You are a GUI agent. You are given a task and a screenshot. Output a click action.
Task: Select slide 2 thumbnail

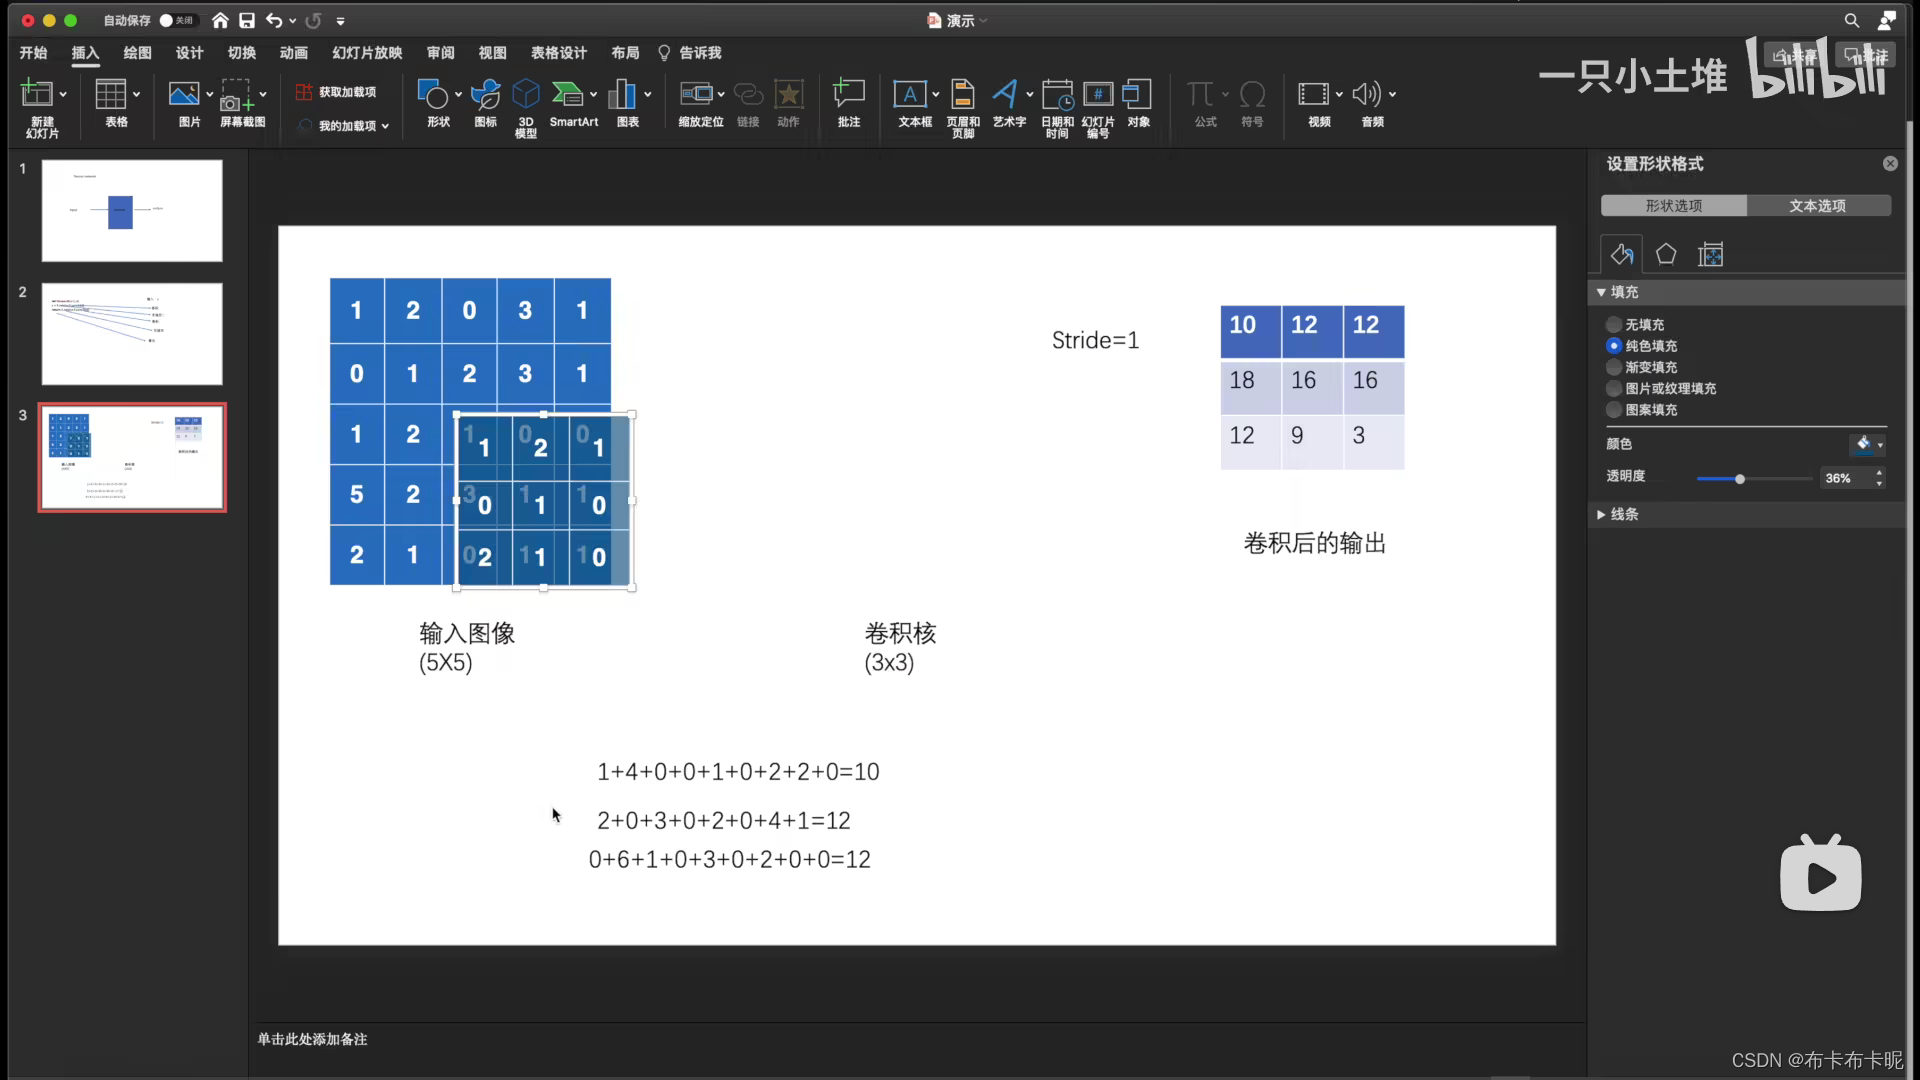click(131, 334)
